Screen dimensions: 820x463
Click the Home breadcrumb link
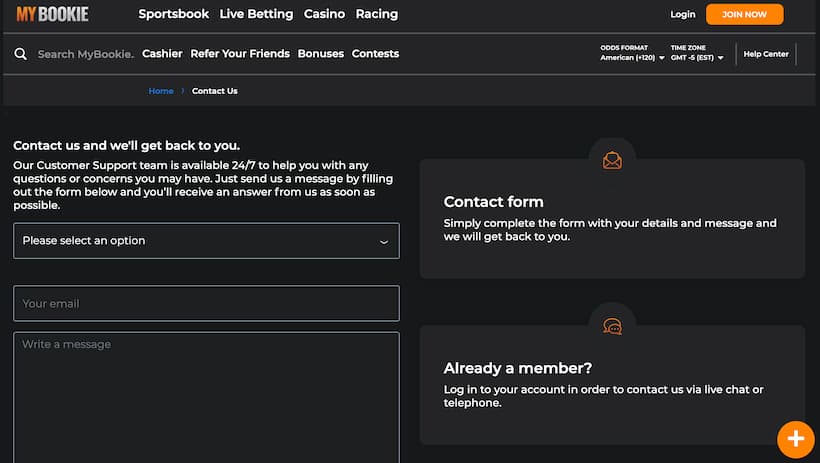coord(161,91)
